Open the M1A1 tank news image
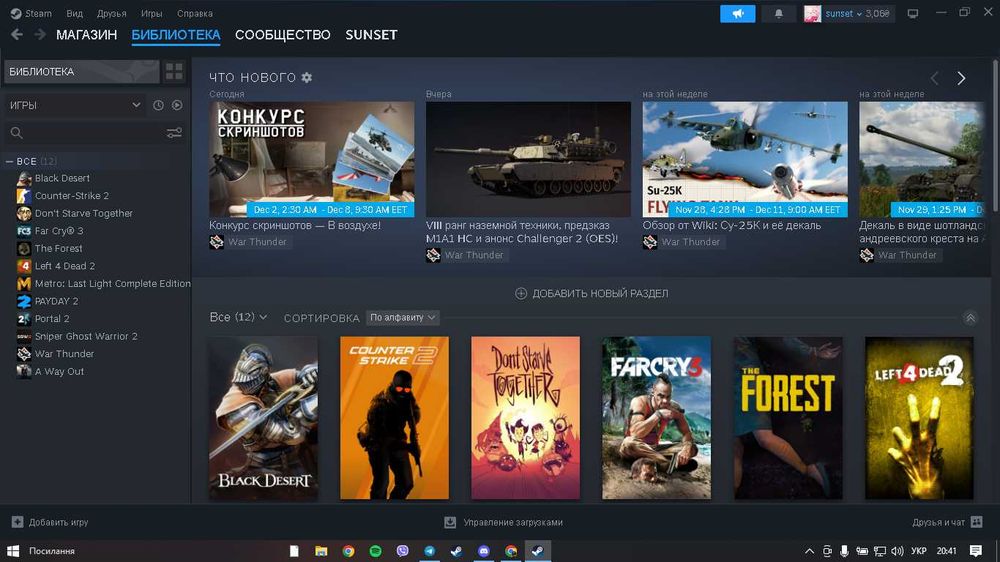 pyautogui.click(x=528, y=159)
